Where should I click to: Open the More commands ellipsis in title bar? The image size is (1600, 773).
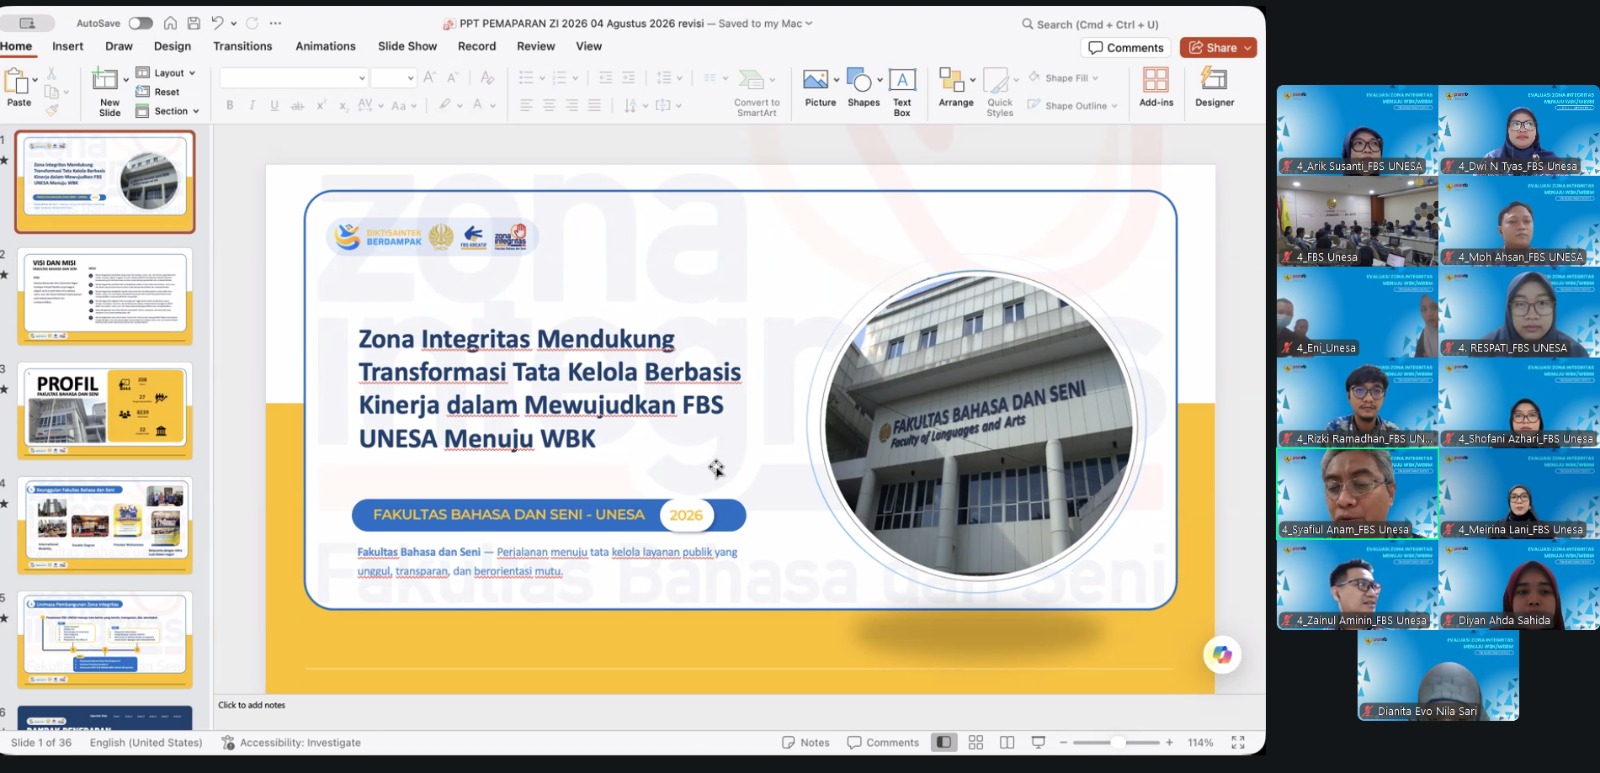[275, 23]
